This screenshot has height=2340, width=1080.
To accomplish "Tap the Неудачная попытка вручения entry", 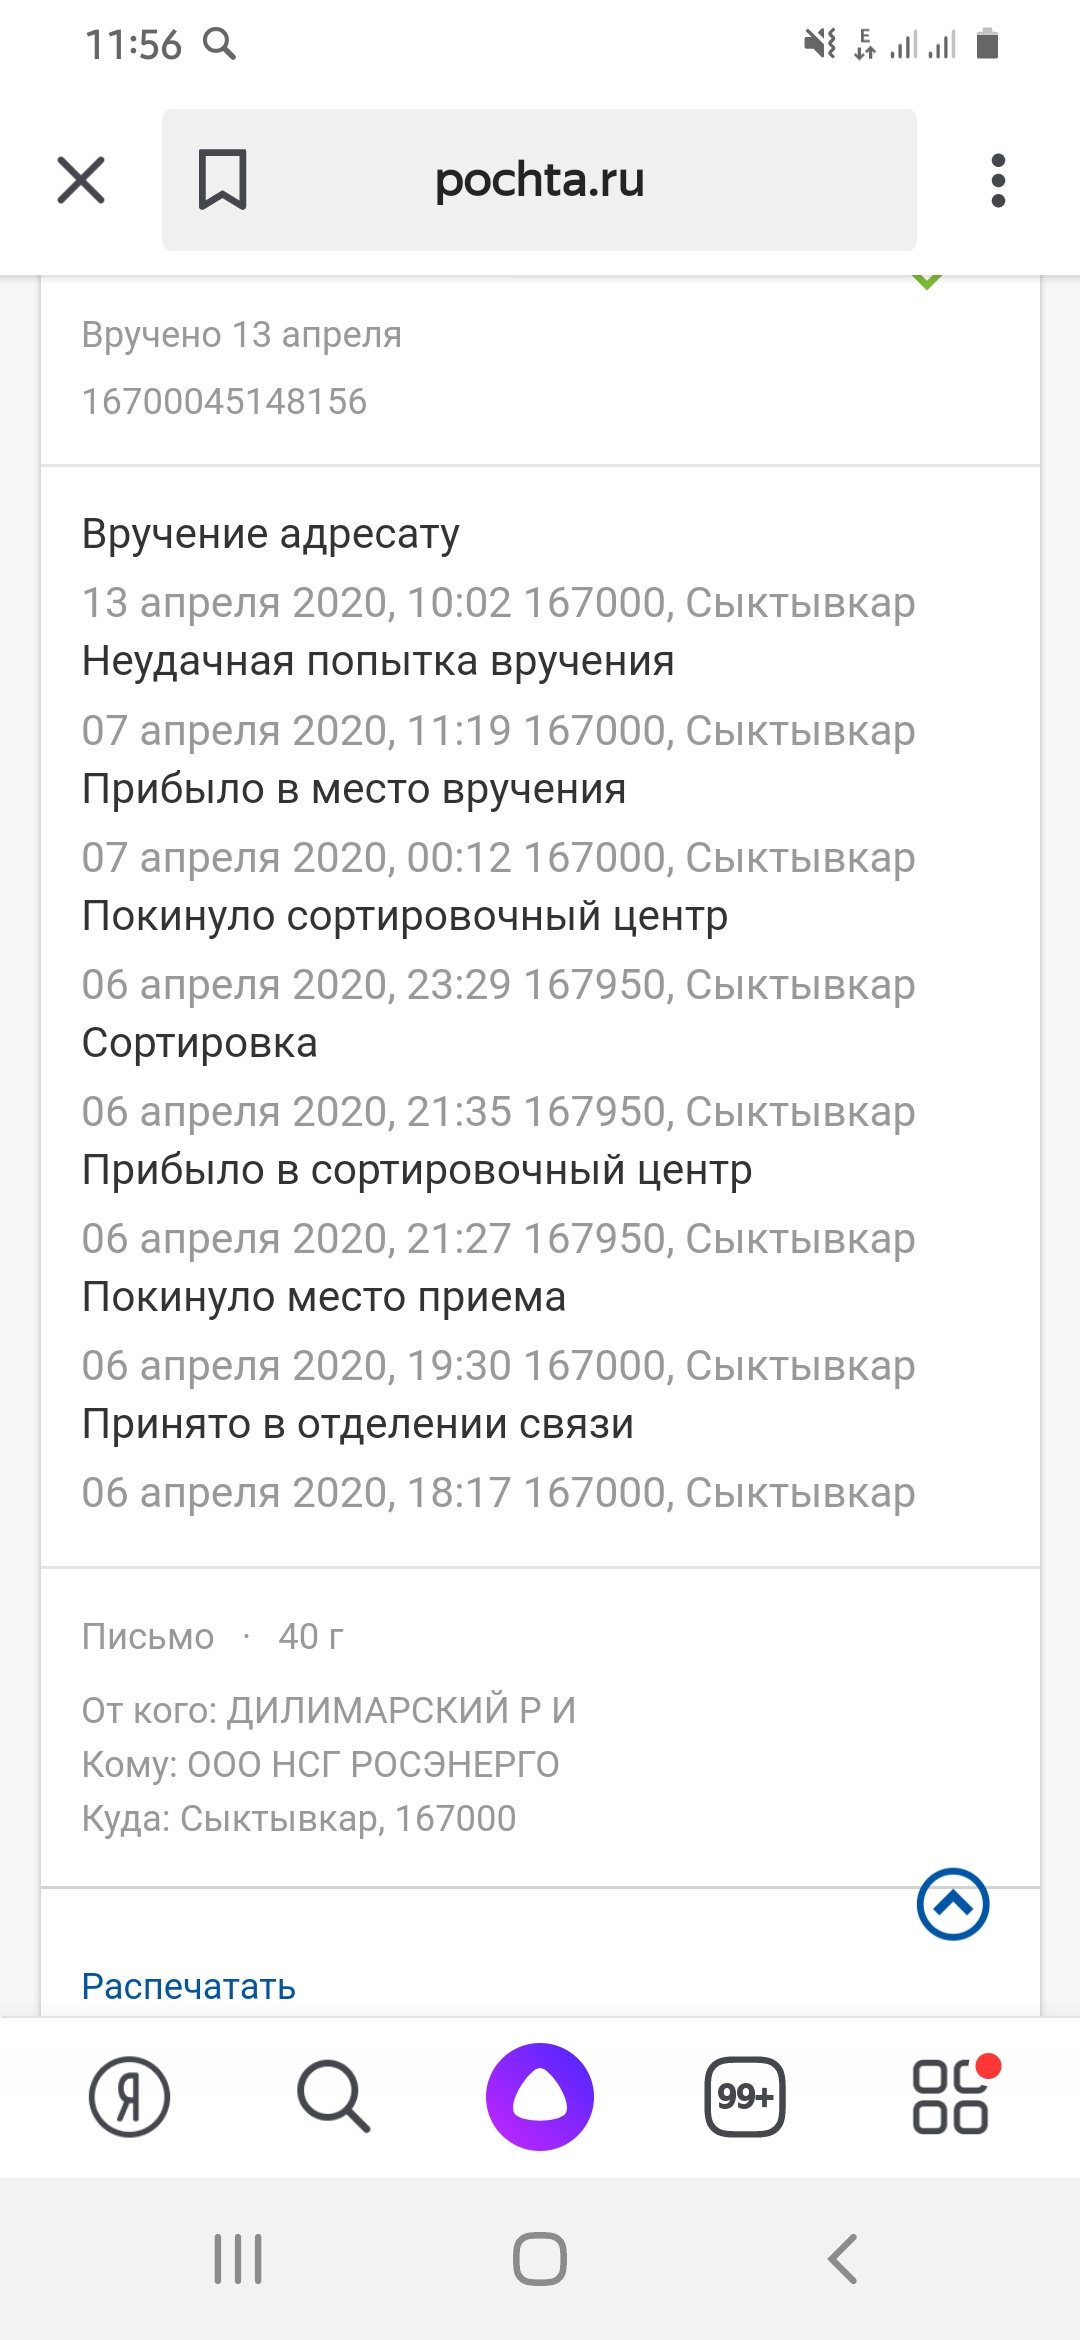I will (378, 662).
